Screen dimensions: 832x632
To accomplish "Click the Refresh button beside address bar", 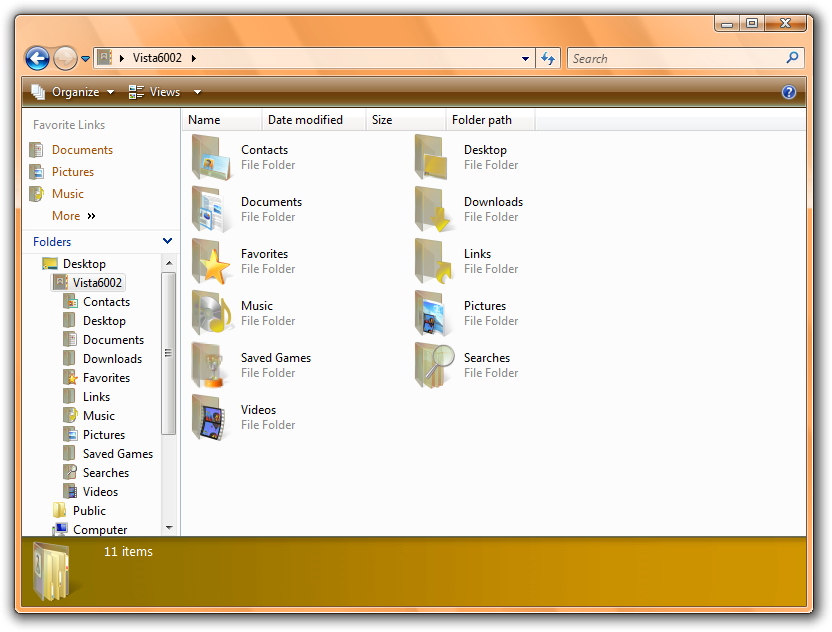I will click(548, 58).
